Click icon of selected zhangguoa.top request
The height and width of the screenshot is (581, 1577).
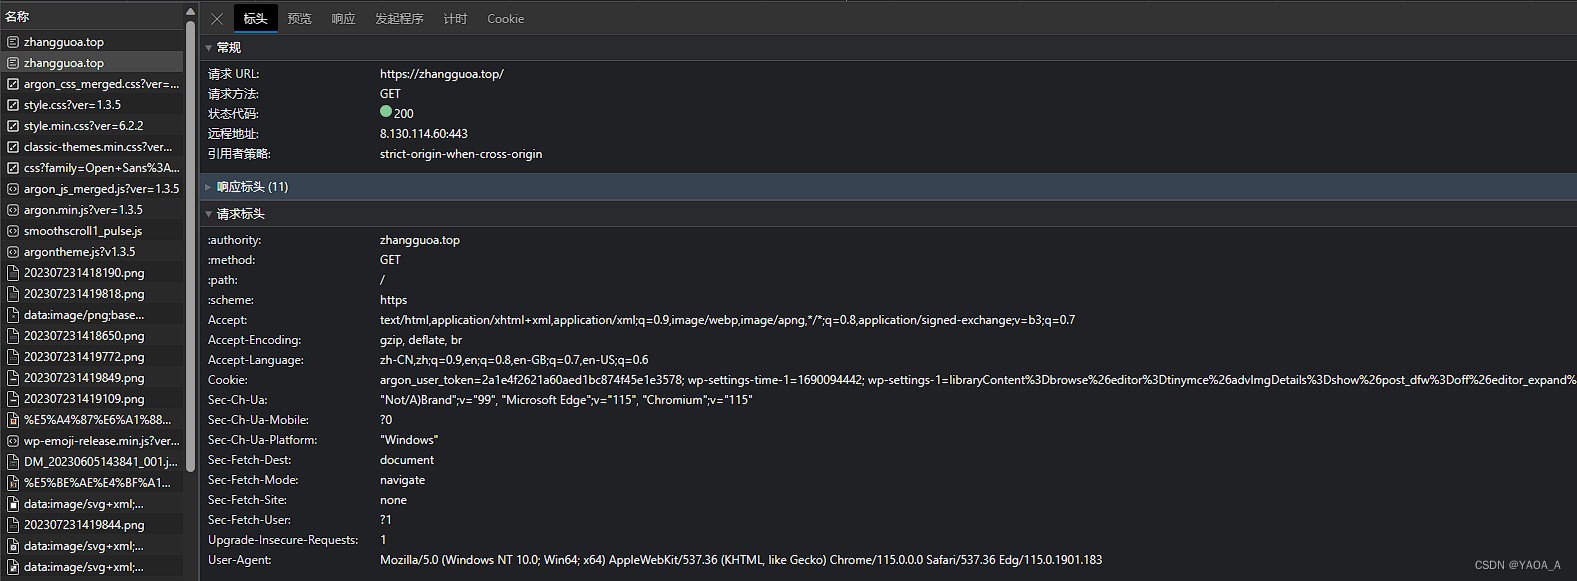[13, 63]
